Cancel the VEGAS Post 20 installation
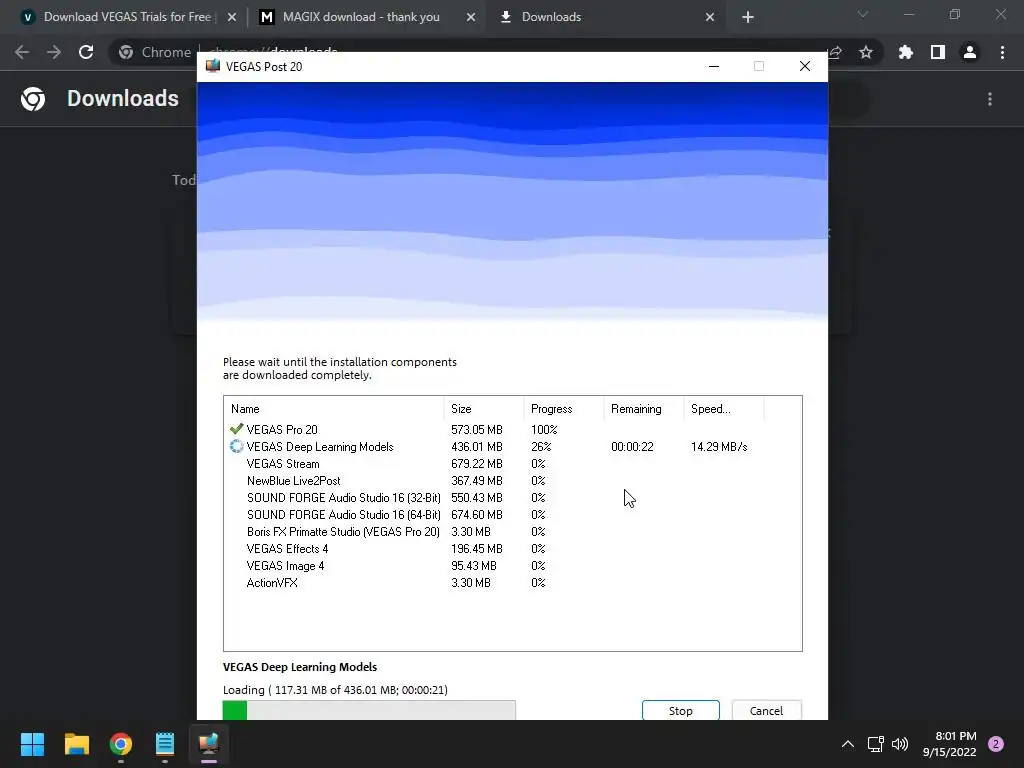The width and height of the screenshot is (1024, 768). click(x=766, y=710)
